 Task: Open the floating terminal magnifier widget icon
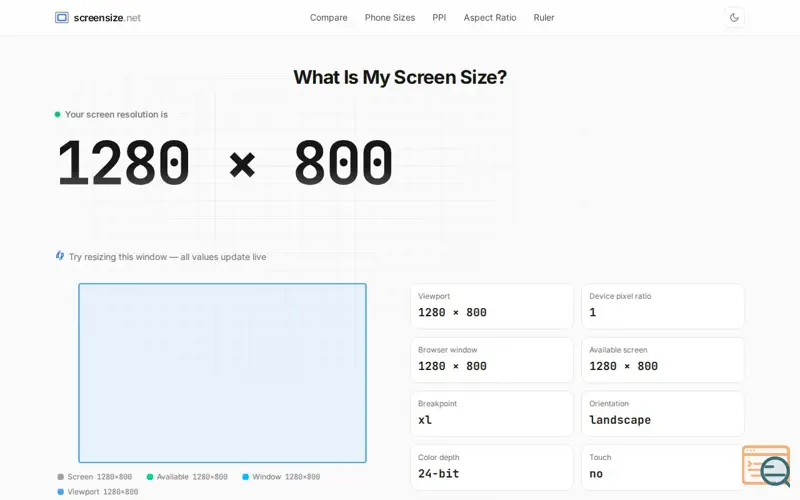[766, 466]
